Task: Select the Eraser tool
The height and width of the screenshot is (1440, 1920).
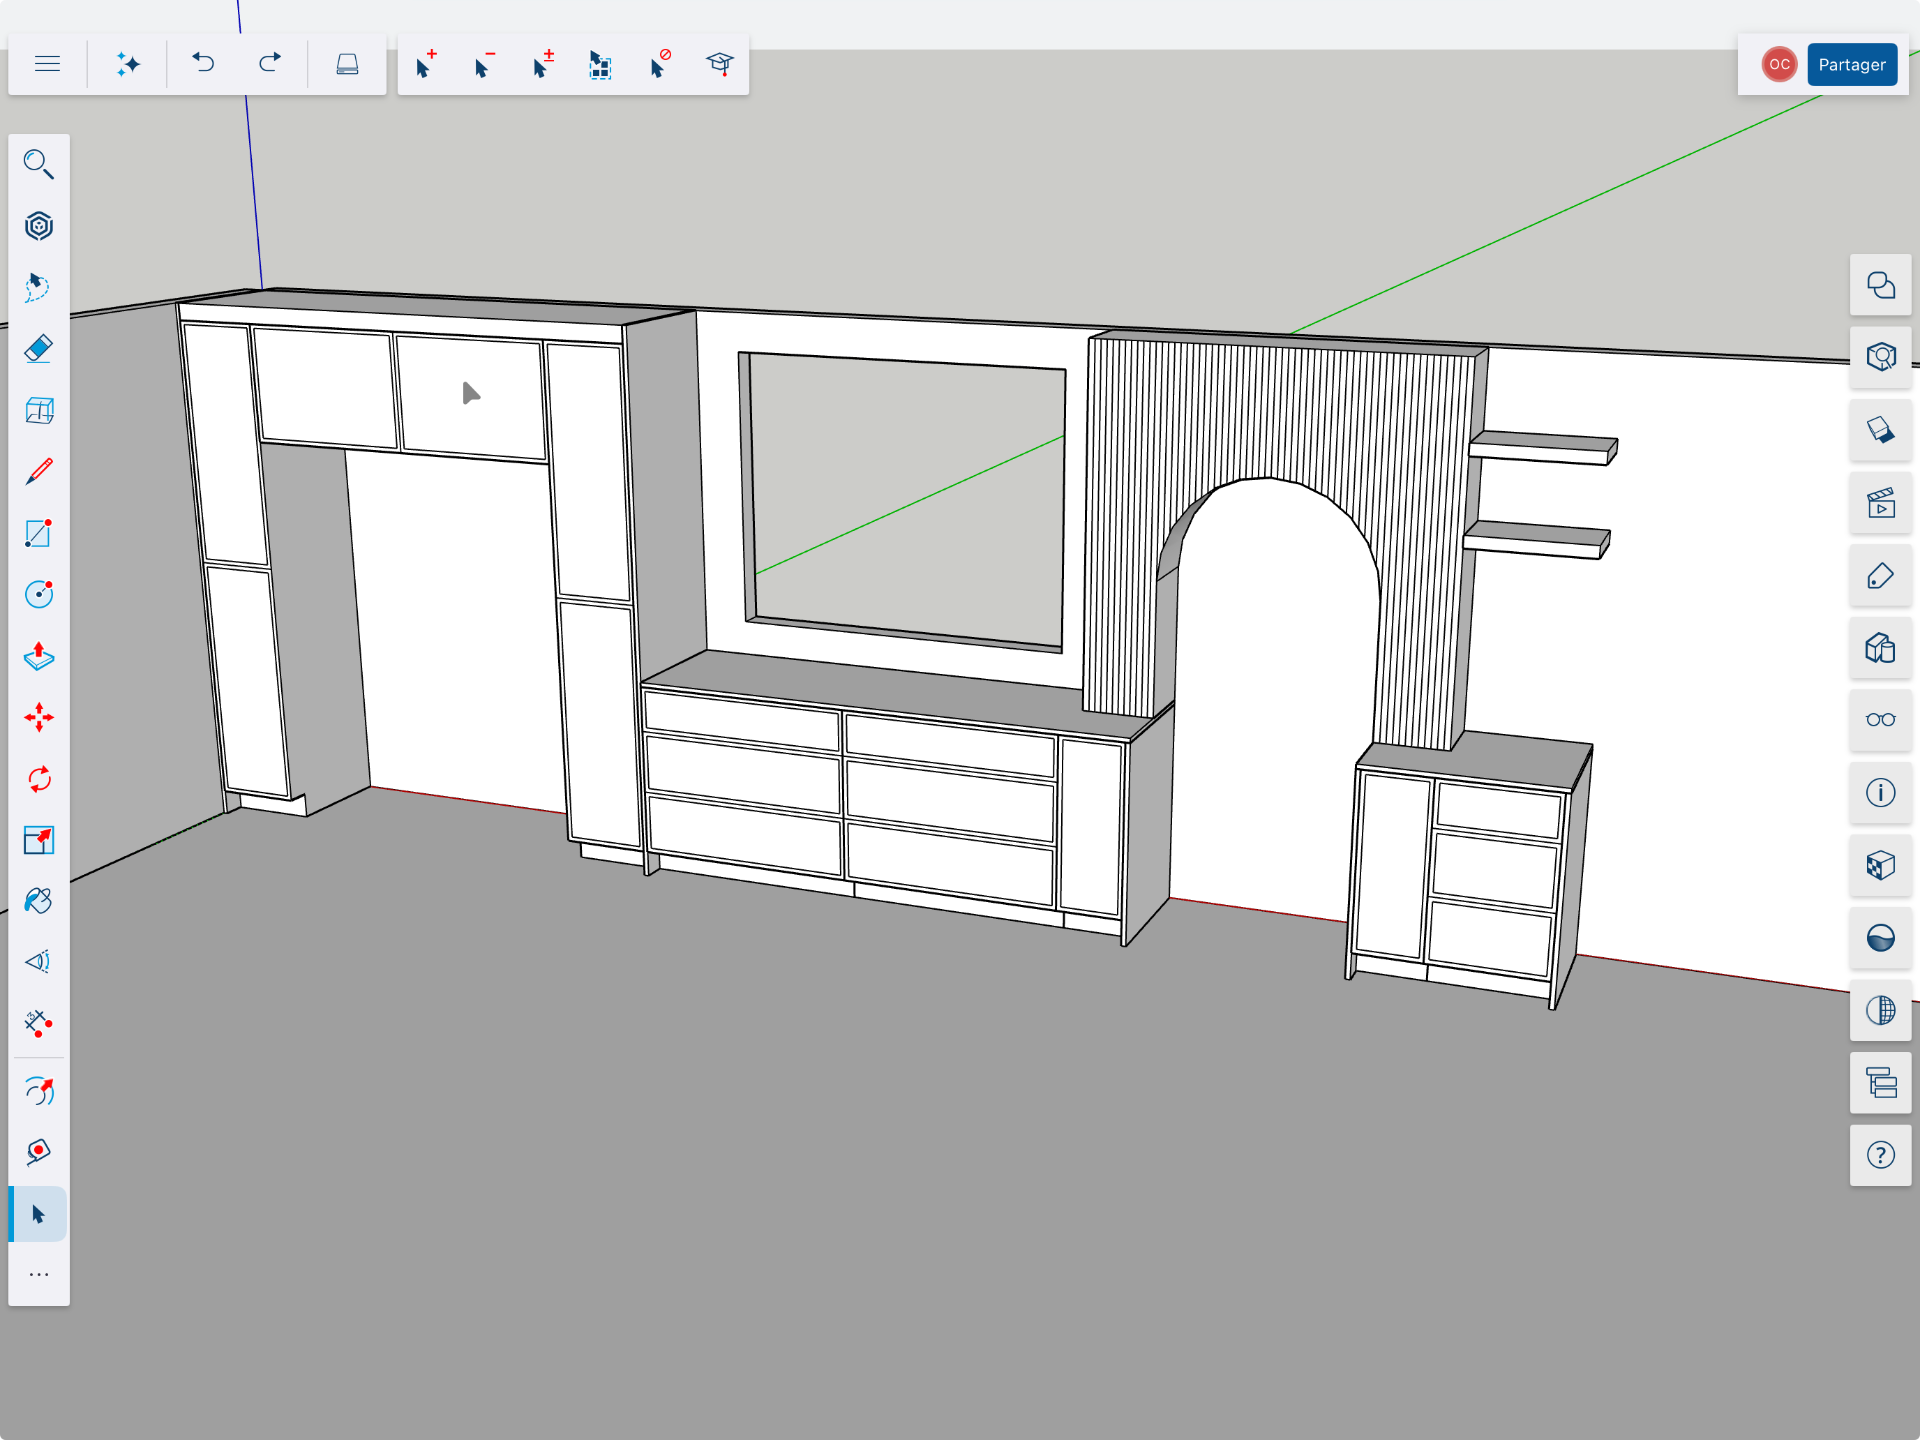Action: pos(39,349)
